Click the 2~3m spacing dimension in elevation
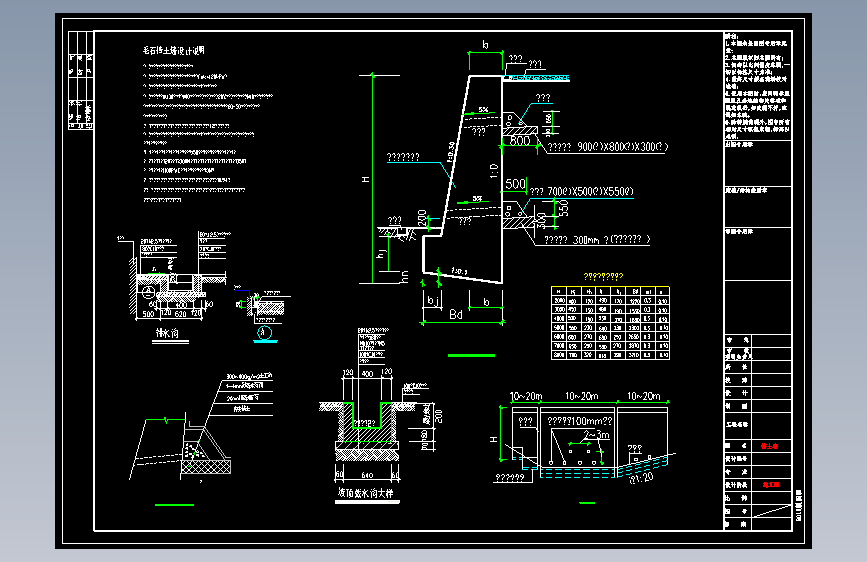Image resolution: width=867 pixels, height=562 pixels. [597, 435]
